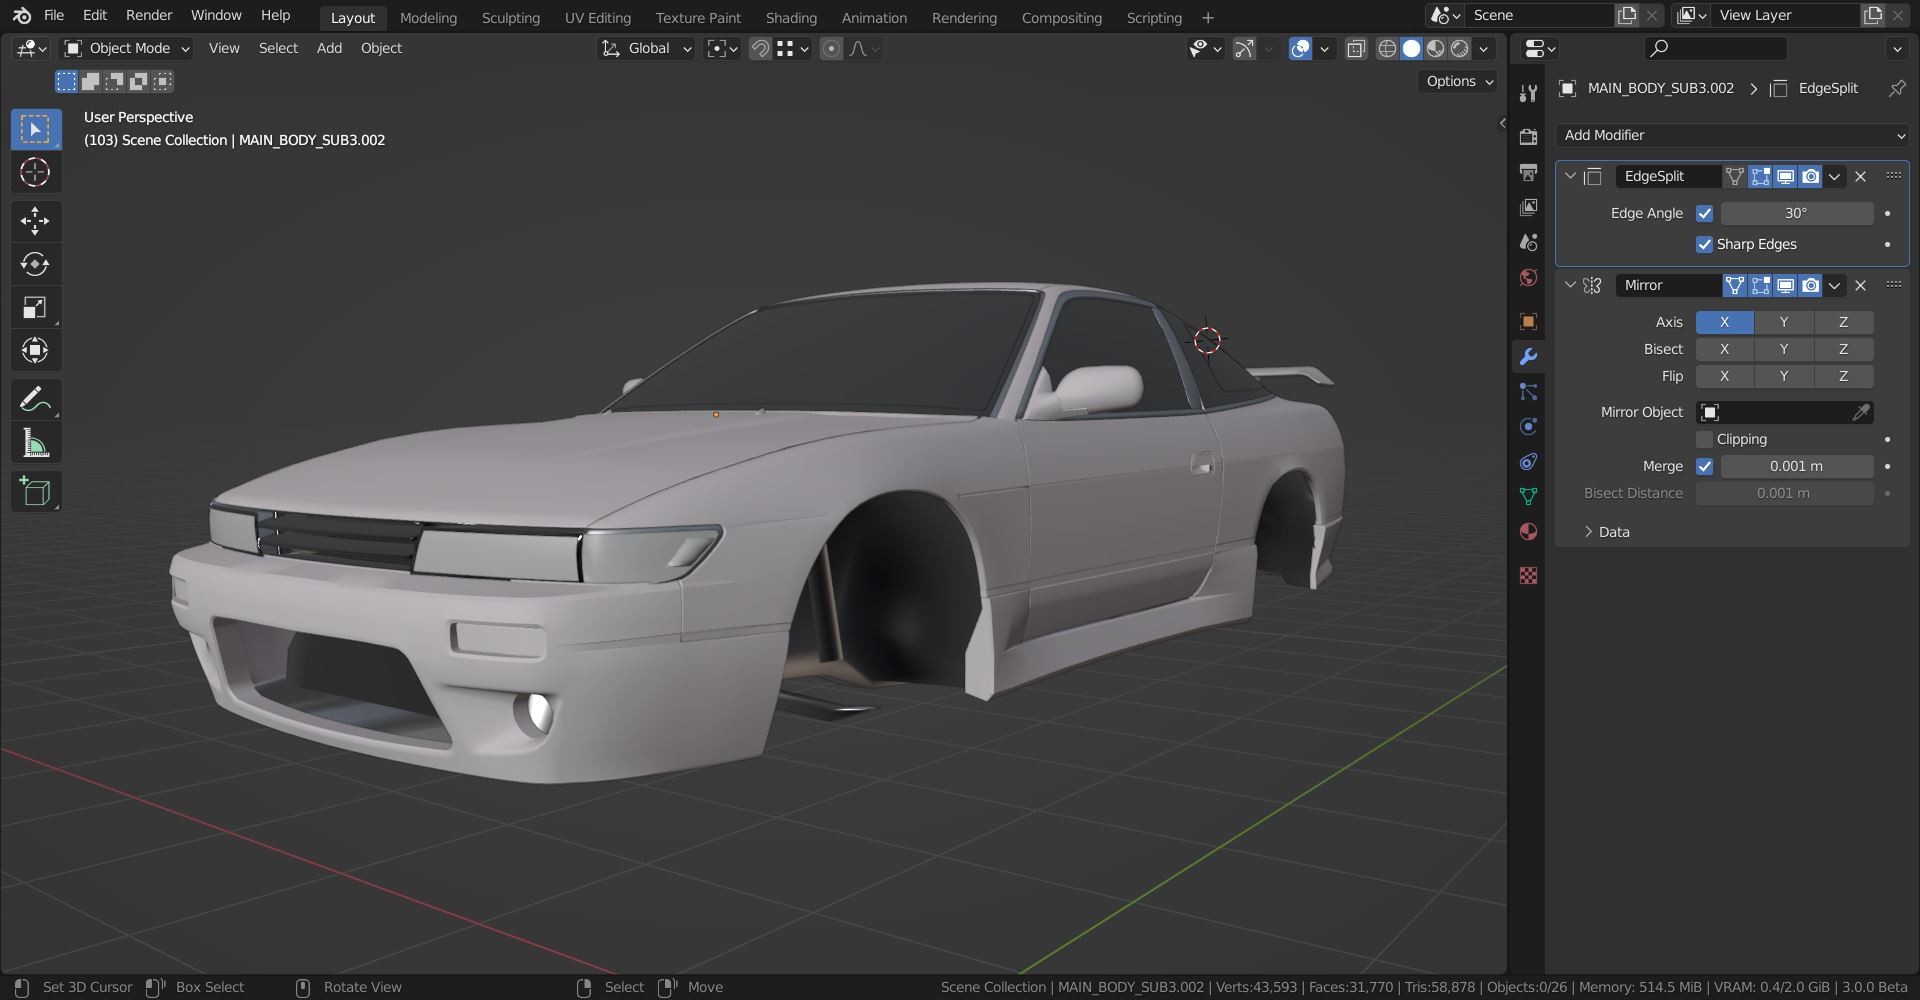Toggle snapping magnet in the viewport header
1920x1000 pixels.
point(760,49)
